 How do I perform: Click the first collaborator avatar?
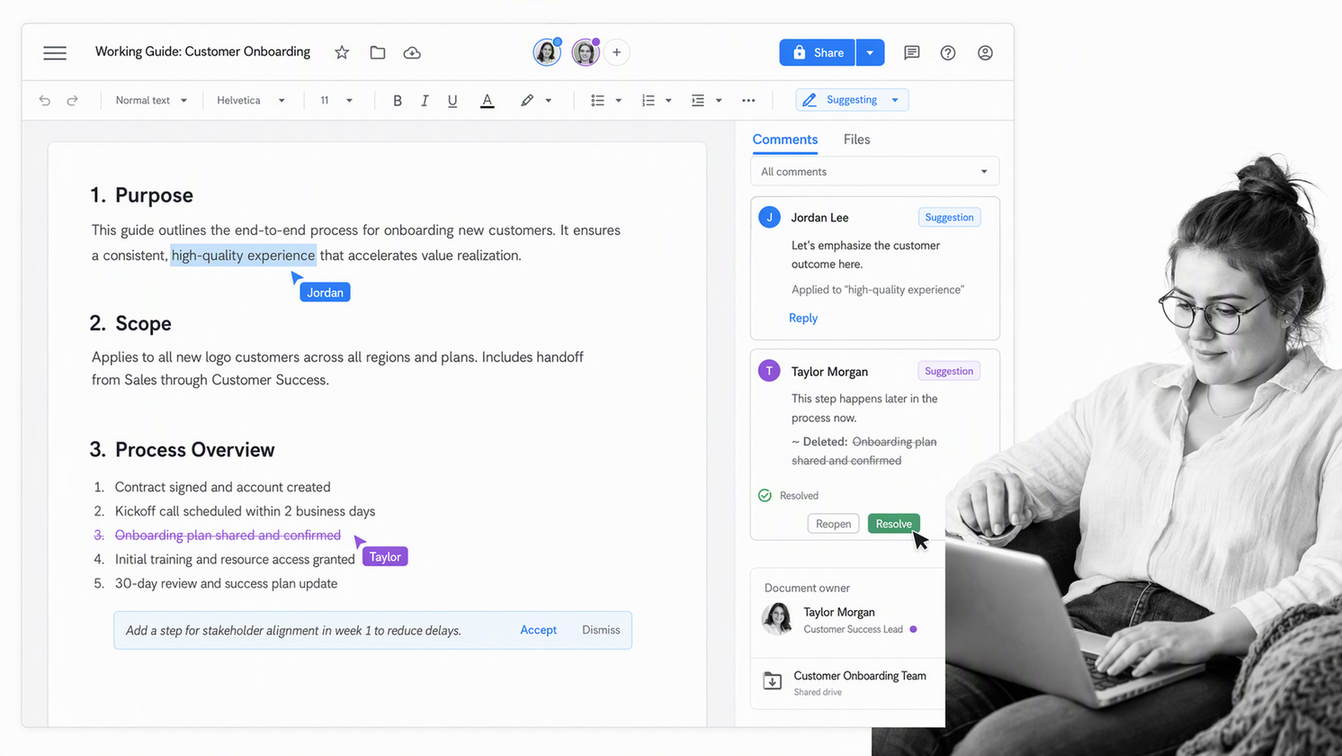click(x=547, y=52)
